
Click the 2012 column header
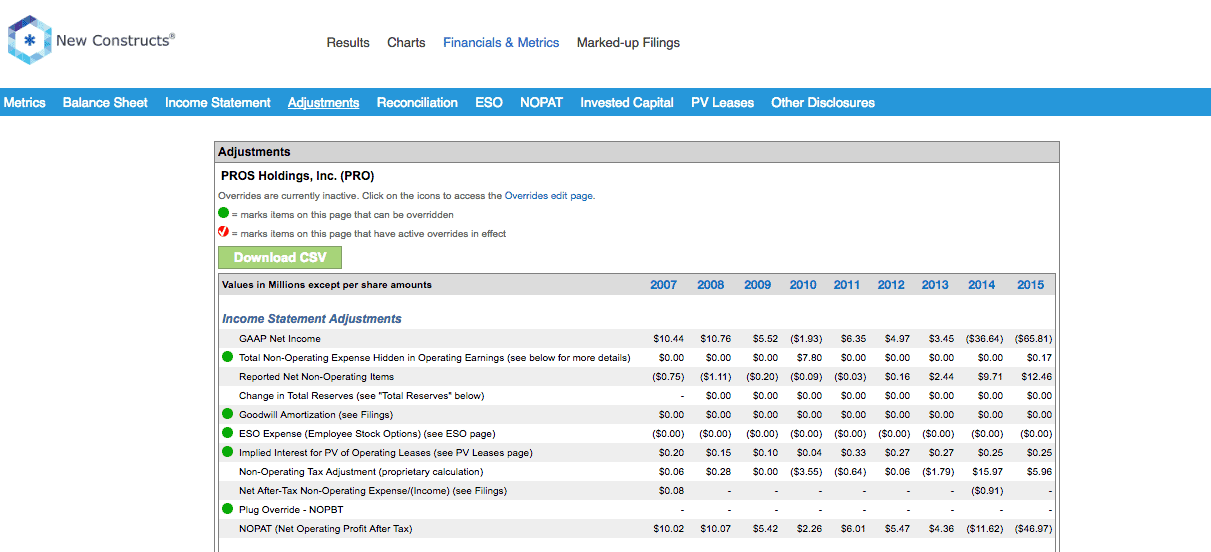pyautogui.click(x=891, y=285)
